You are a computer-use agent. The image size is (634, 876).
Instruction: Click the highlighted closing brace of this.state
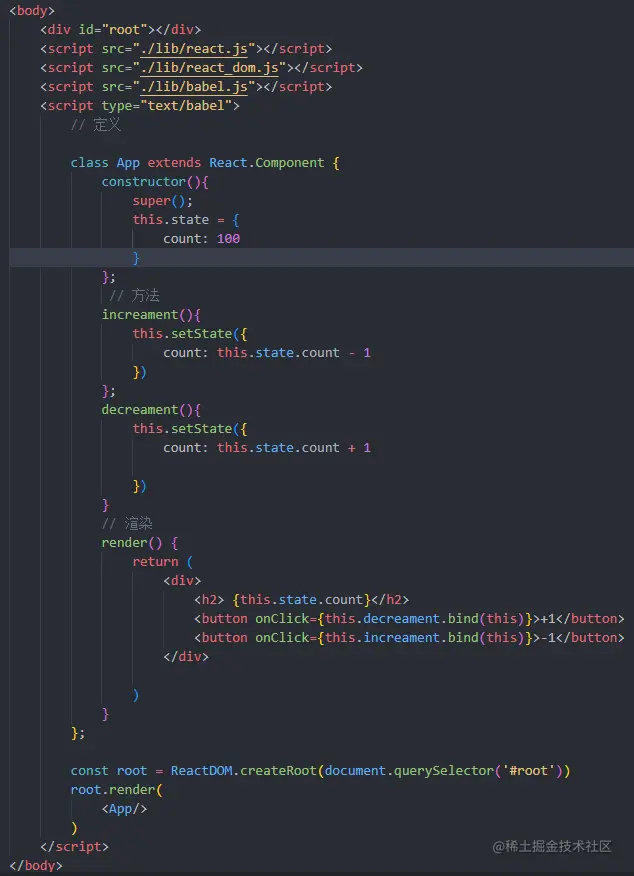click(x=136, y=258)
